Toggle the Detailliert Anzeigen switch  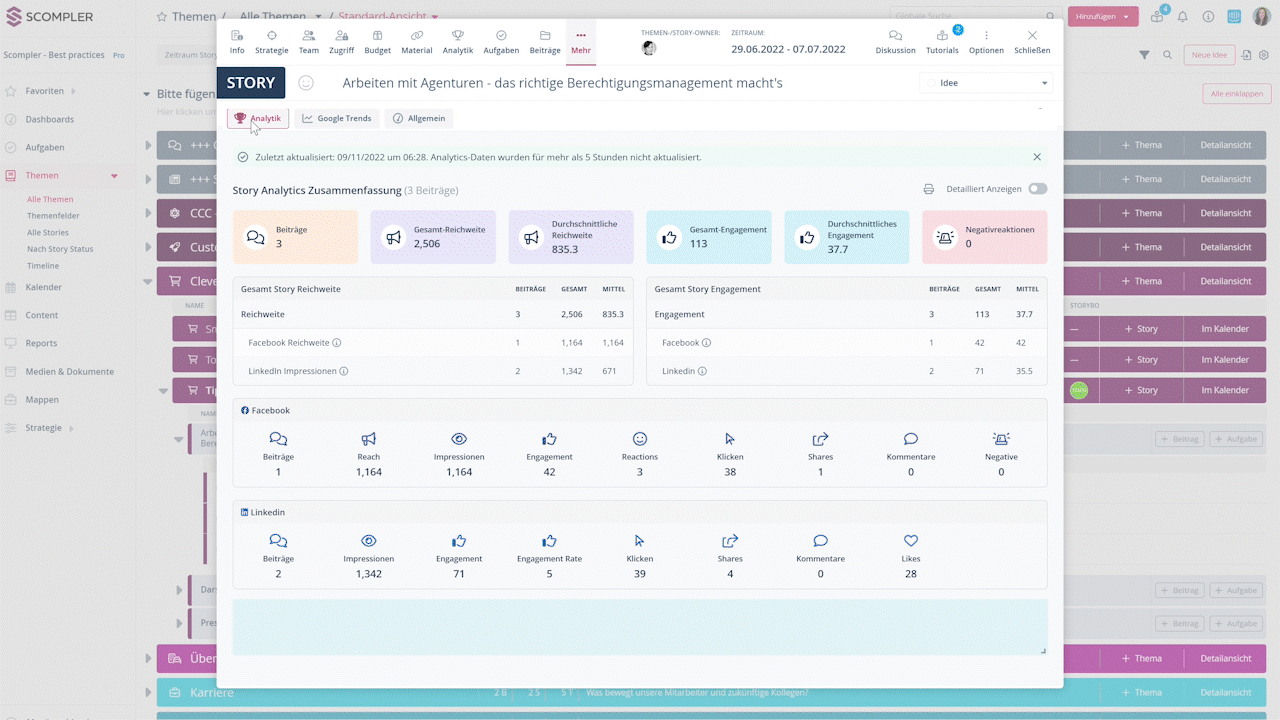(1037, 189)
